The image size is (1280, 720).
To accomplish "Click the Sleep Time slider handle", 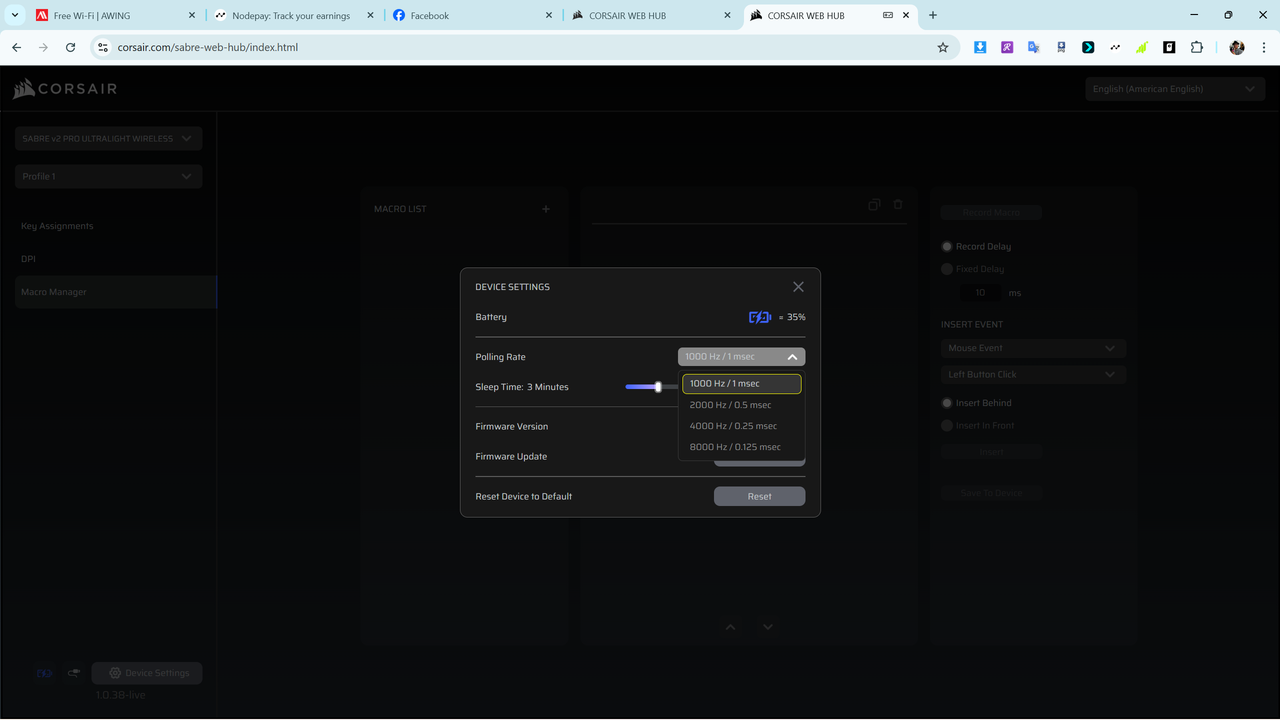I will pos(658,387).
